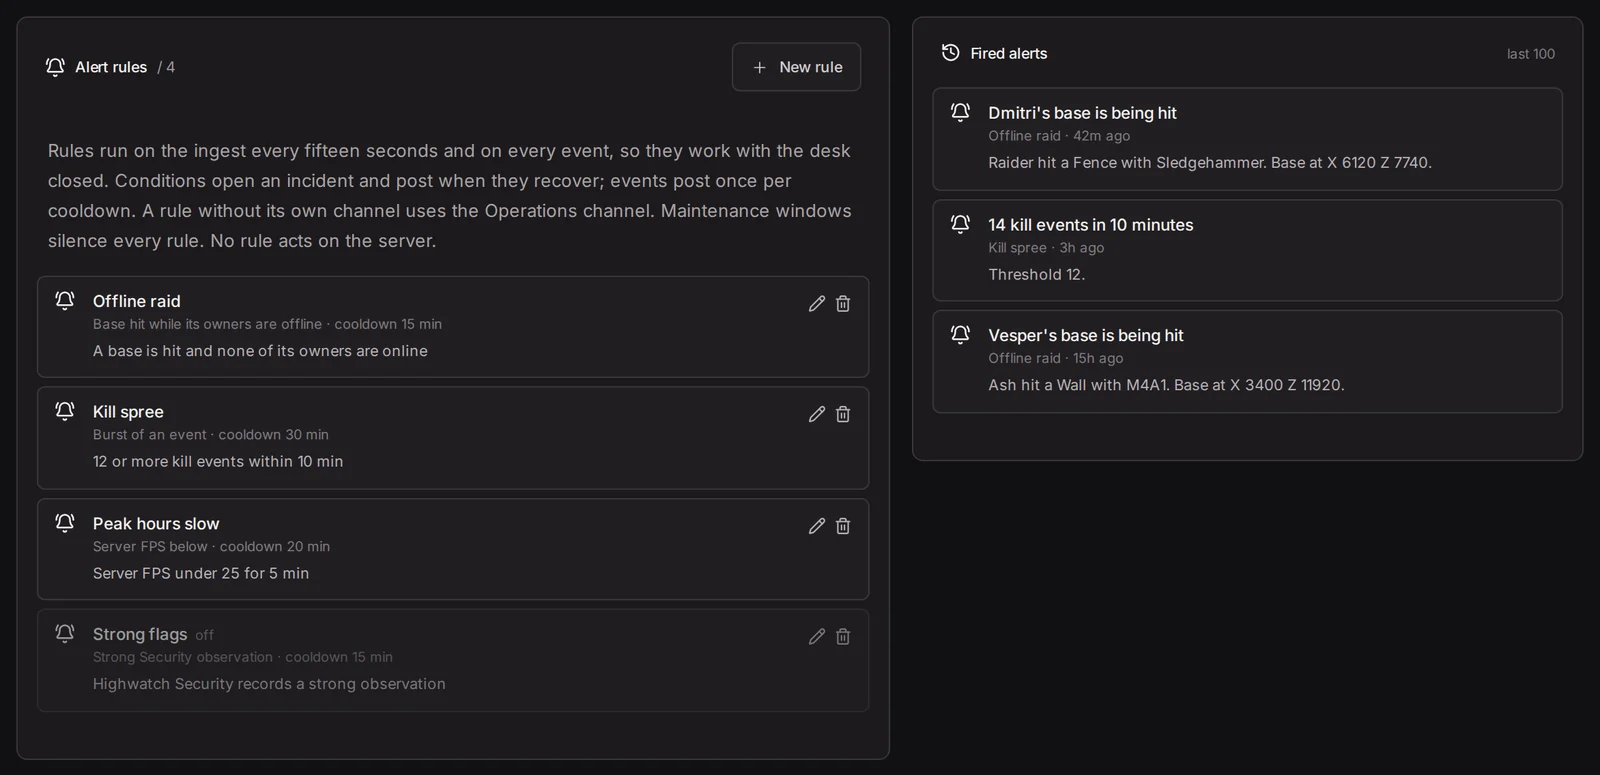Click the bell icon on Offline raid rule
Screen dimensions: 1600x775
[x=65, y=300]
